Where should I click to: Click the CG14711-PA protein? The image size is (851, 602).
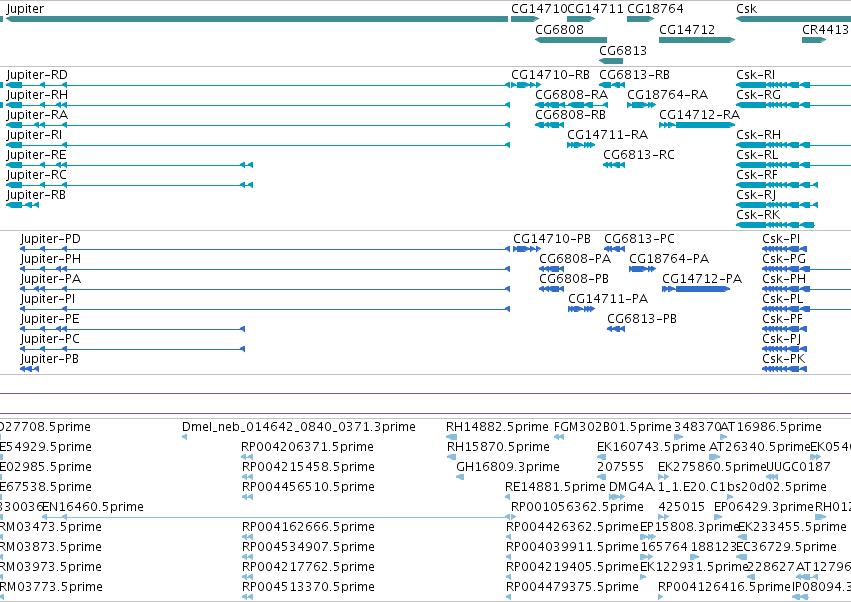(608, 299)
